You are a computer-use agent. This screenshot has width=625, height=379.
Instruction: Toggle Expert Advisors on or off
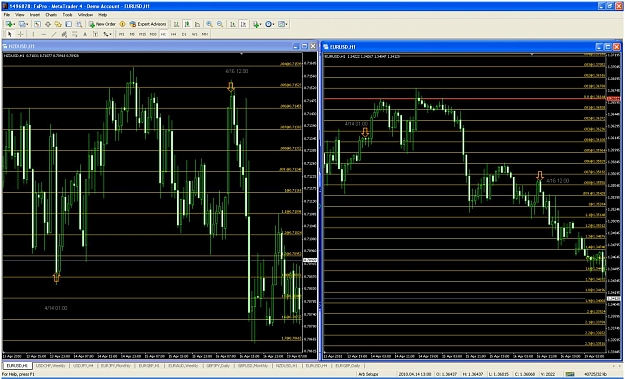tap(148, 24)
